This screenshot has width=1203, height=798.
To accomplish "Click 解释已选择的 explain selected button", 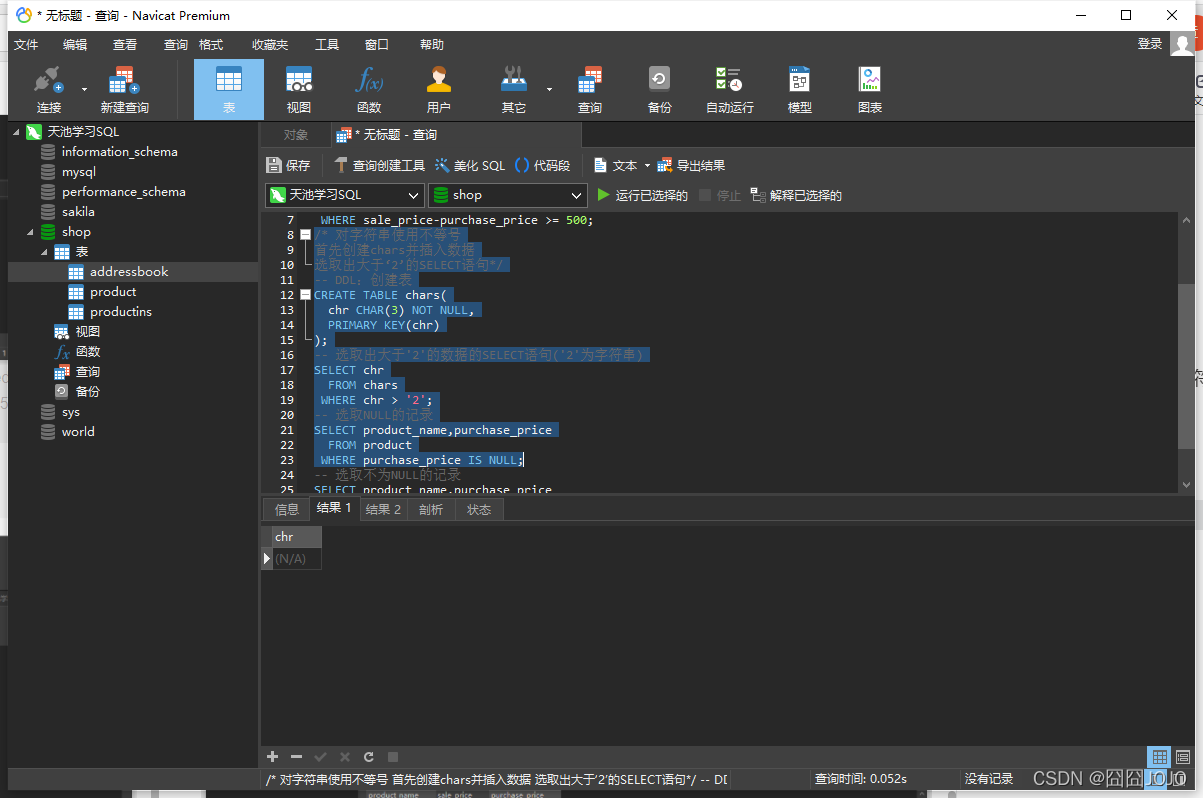I will click(796, 195).
